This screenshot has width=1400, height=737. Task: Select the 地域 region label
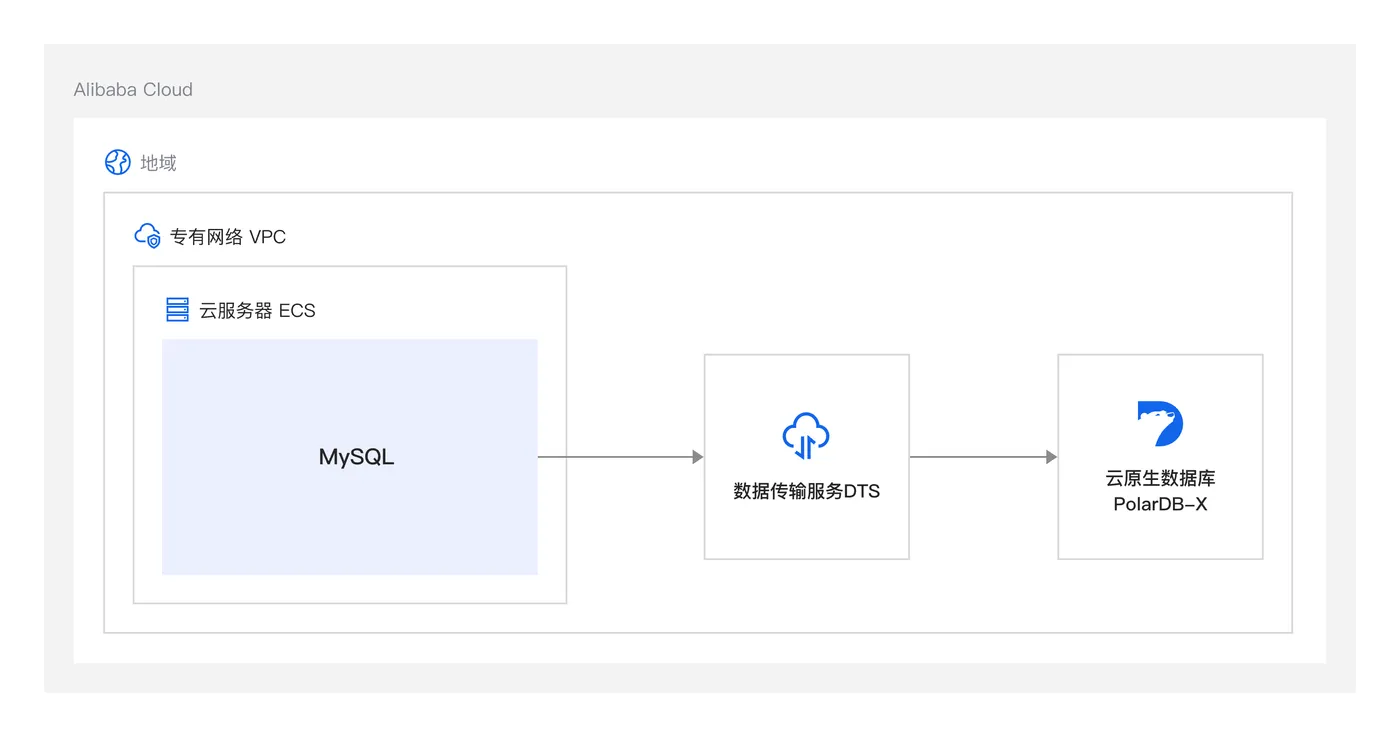[x=158, y=163]
